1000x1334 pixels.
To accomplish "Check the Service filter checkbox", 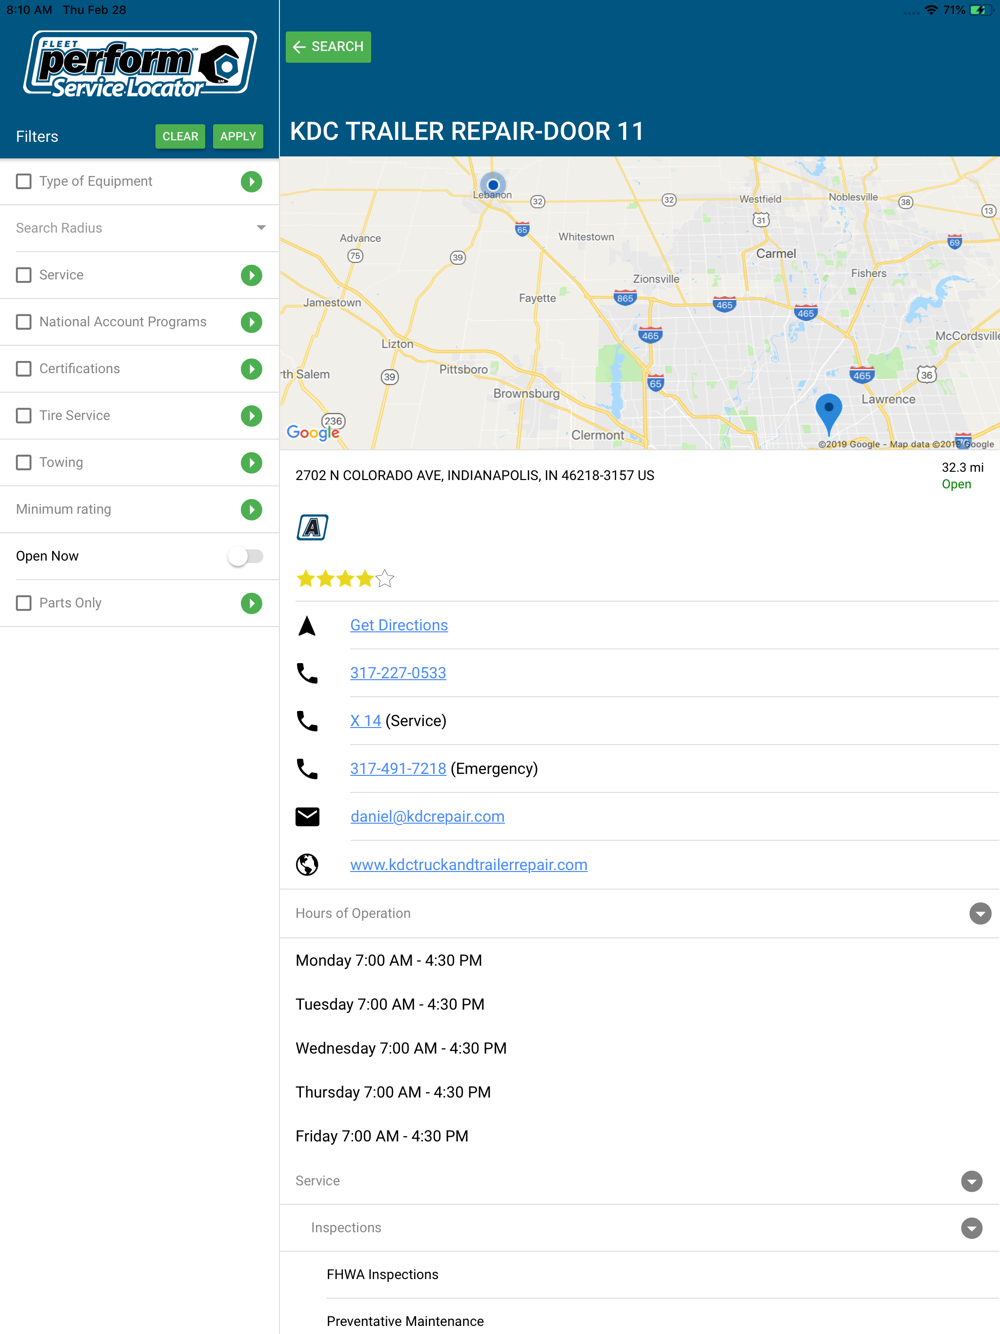I will click(24, 275).
